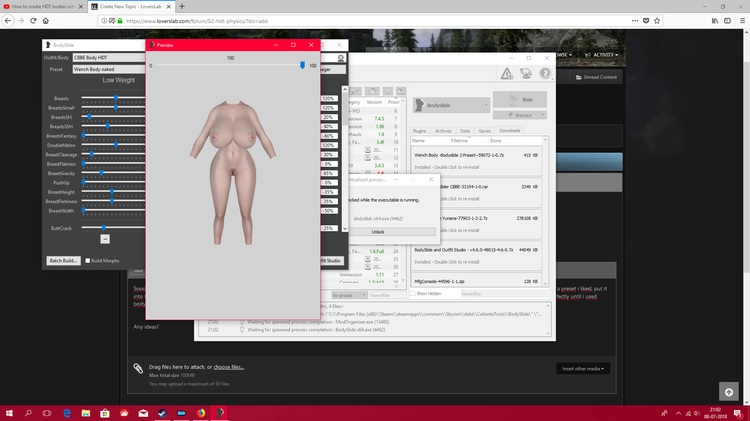Click the Batch Build button
Viewport: 750px width, 421px height.
[x=63, y=261]
